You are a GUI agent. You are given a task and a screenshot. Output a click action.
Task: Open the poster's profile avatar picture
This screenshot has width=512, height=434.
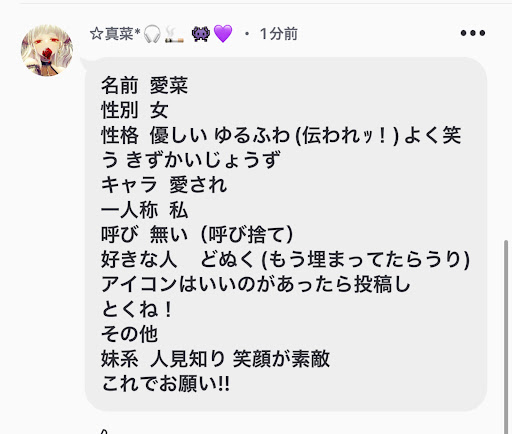[47, 50]
